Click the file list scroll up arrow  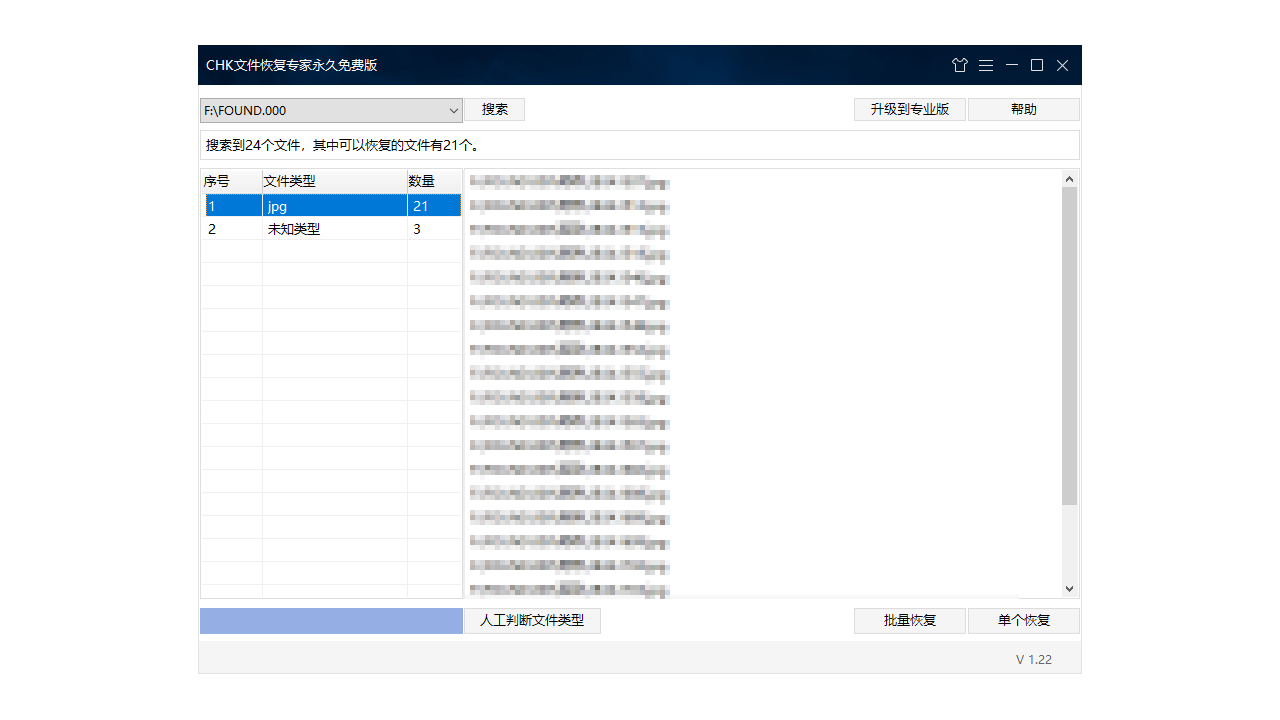(1069, 179)
